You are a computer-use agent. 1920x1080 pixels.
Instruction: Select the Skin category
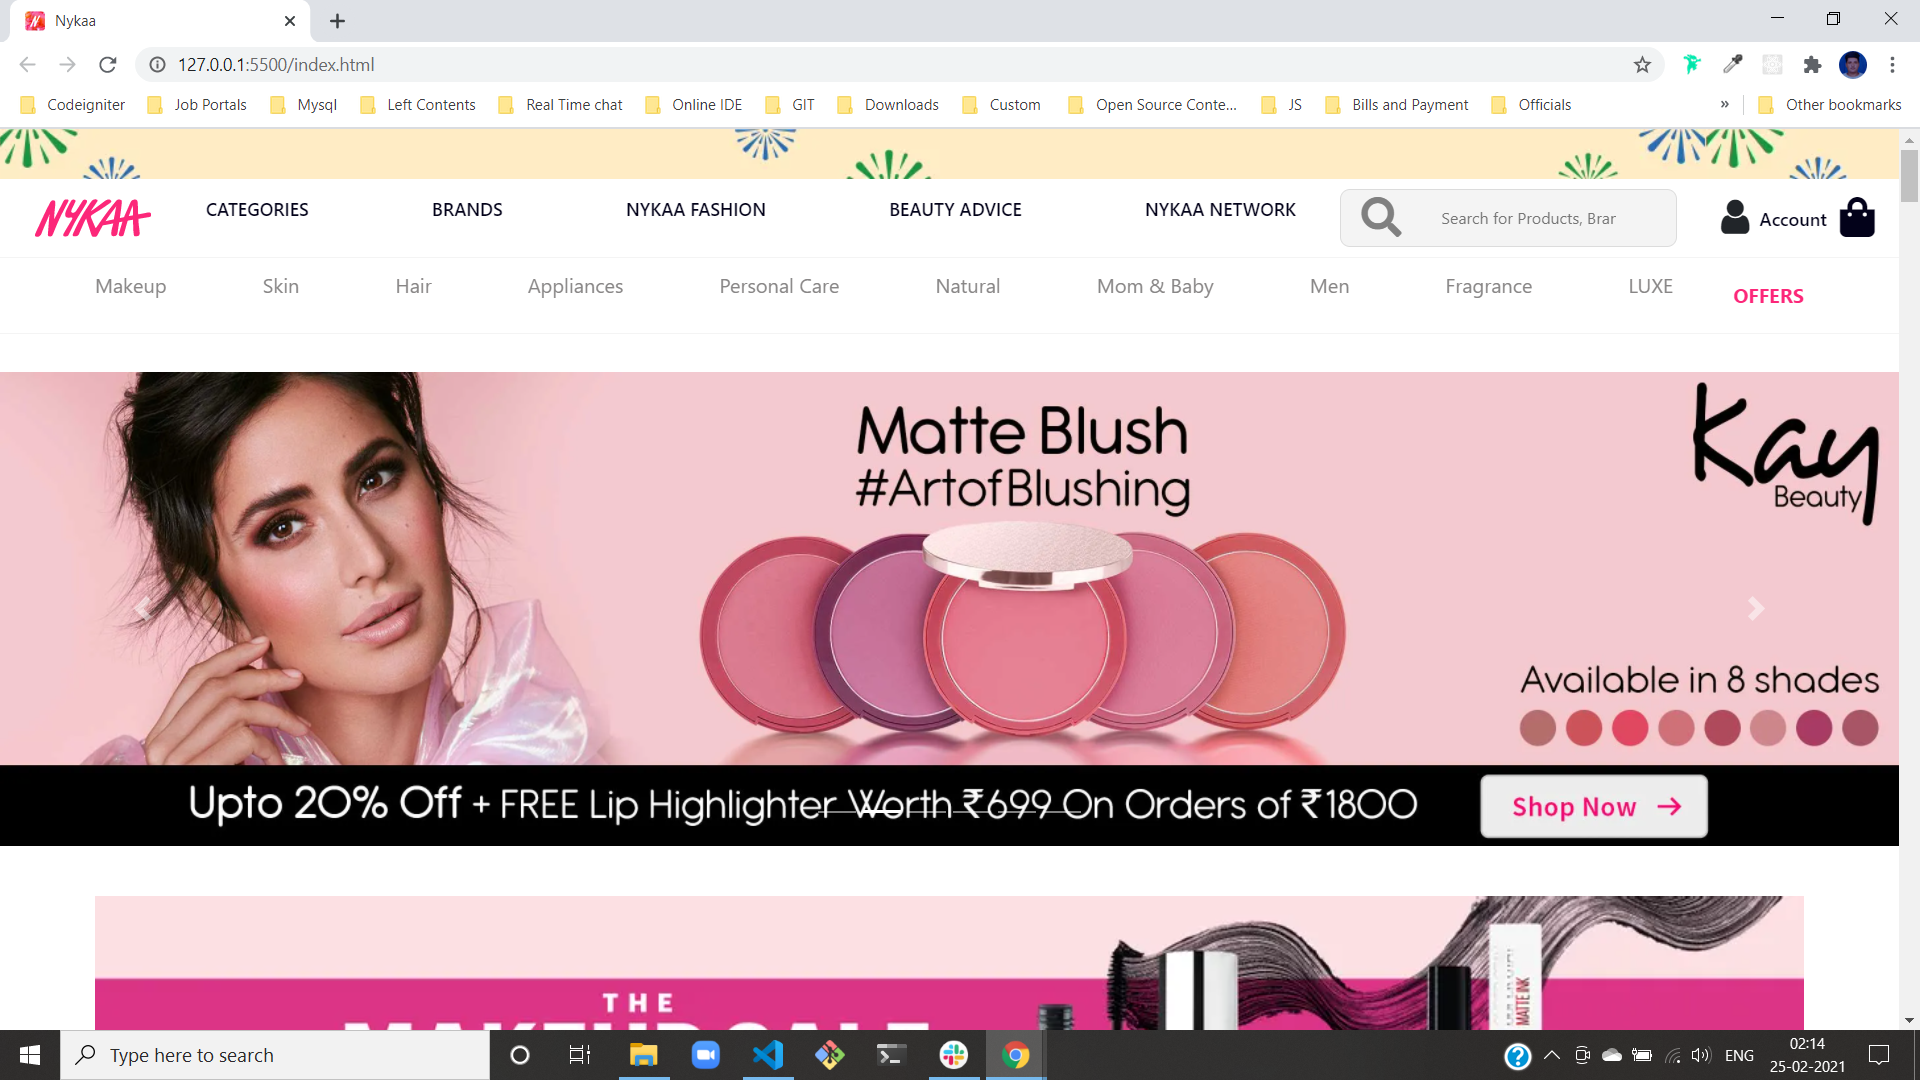pos(281,286)
